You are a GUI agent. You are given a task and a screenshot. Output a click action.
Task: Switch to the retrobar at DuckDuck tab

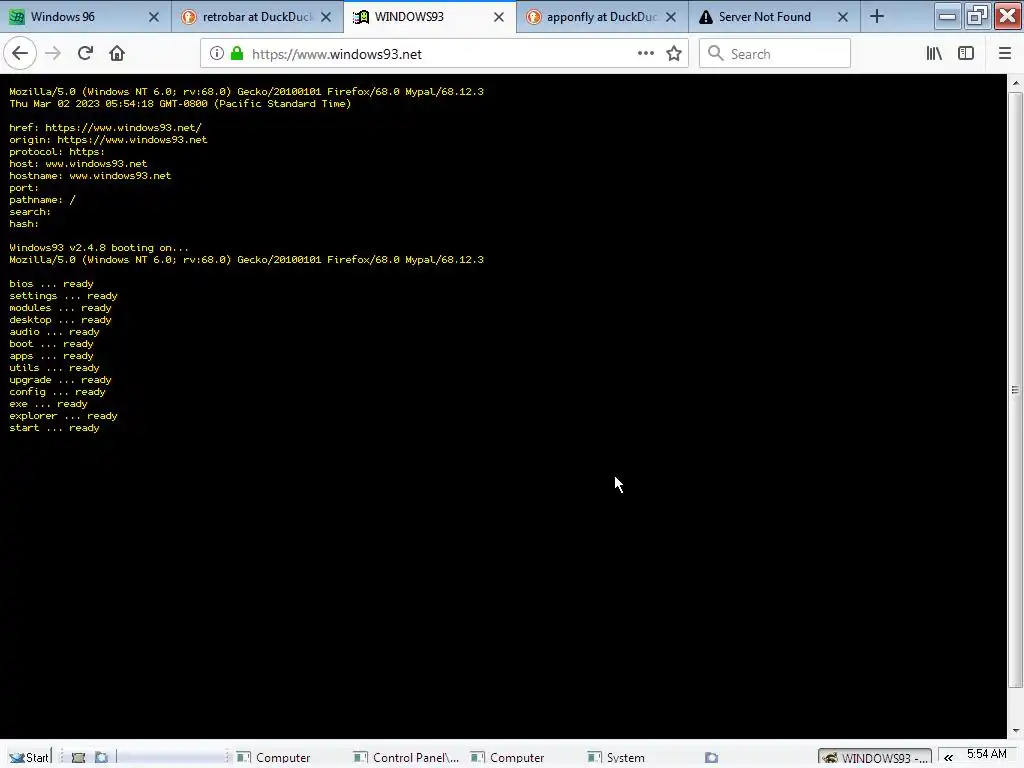(x=257, y=17)
